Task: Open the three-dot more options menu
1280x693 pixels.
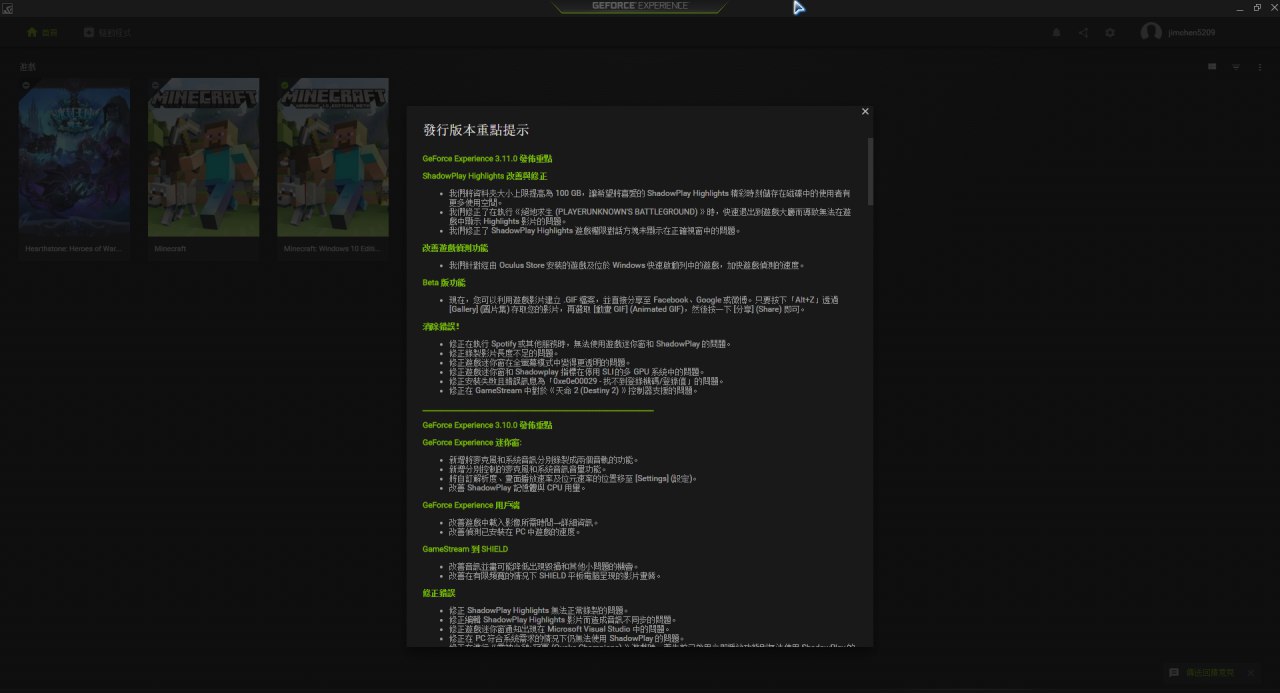Action: point(1259,67)
